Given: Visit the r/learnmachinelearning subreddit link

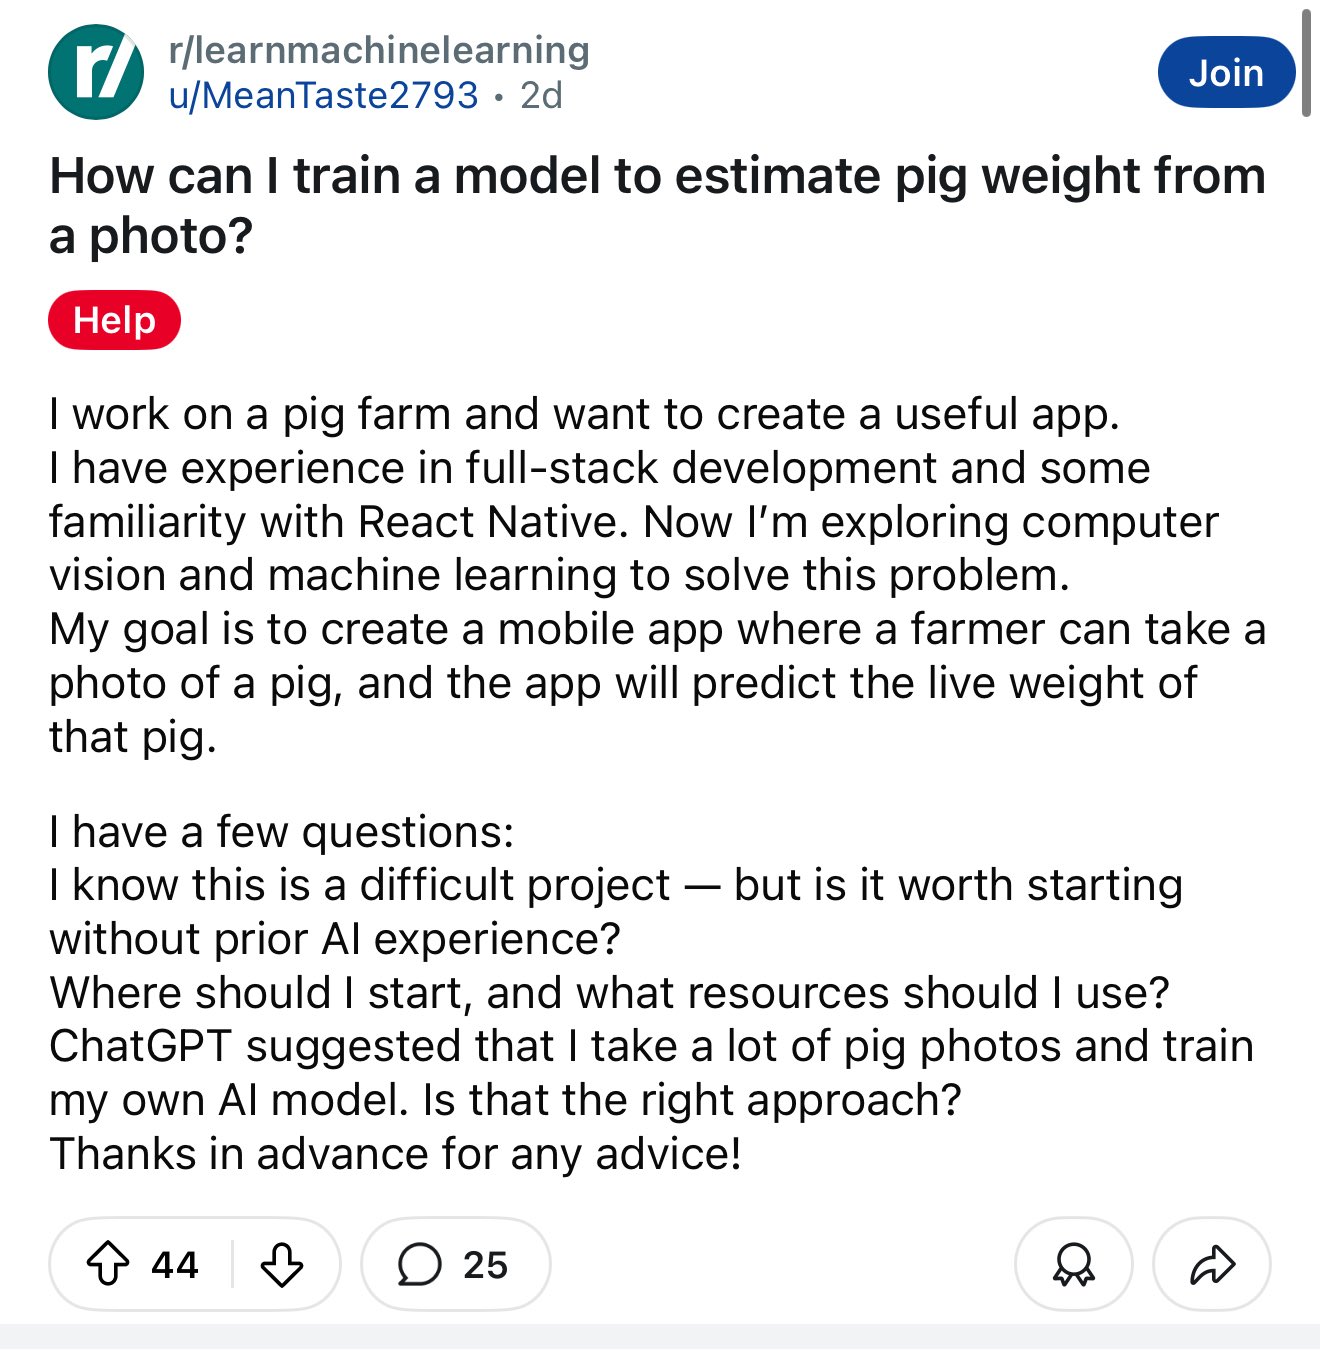Looking at the screenshot, I should click(x=379, y=50).
